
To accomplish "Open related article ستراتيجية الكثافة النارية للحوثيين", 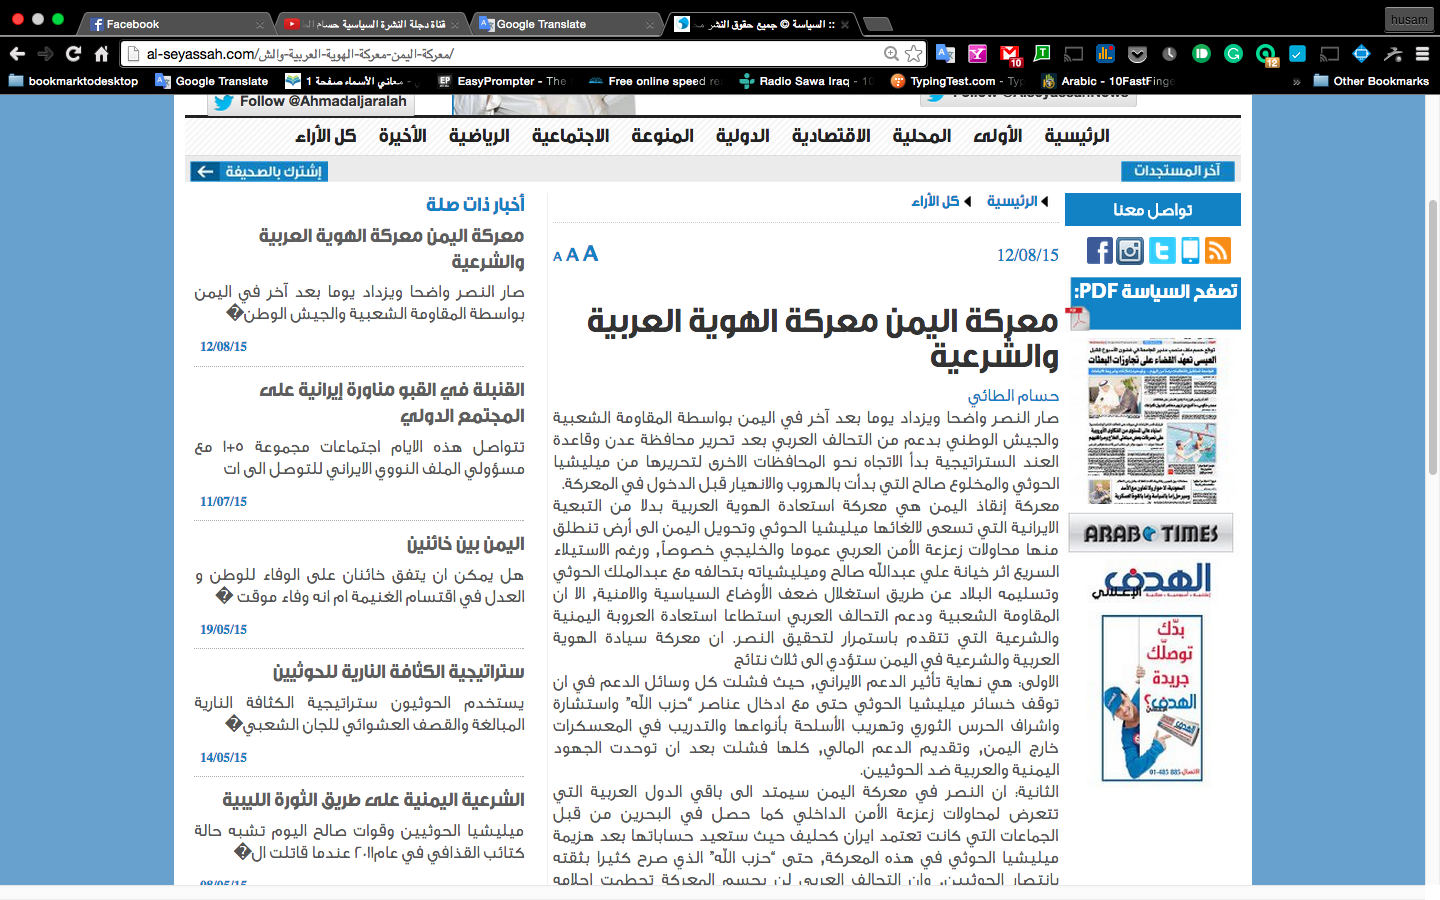I will pos(398,671).
